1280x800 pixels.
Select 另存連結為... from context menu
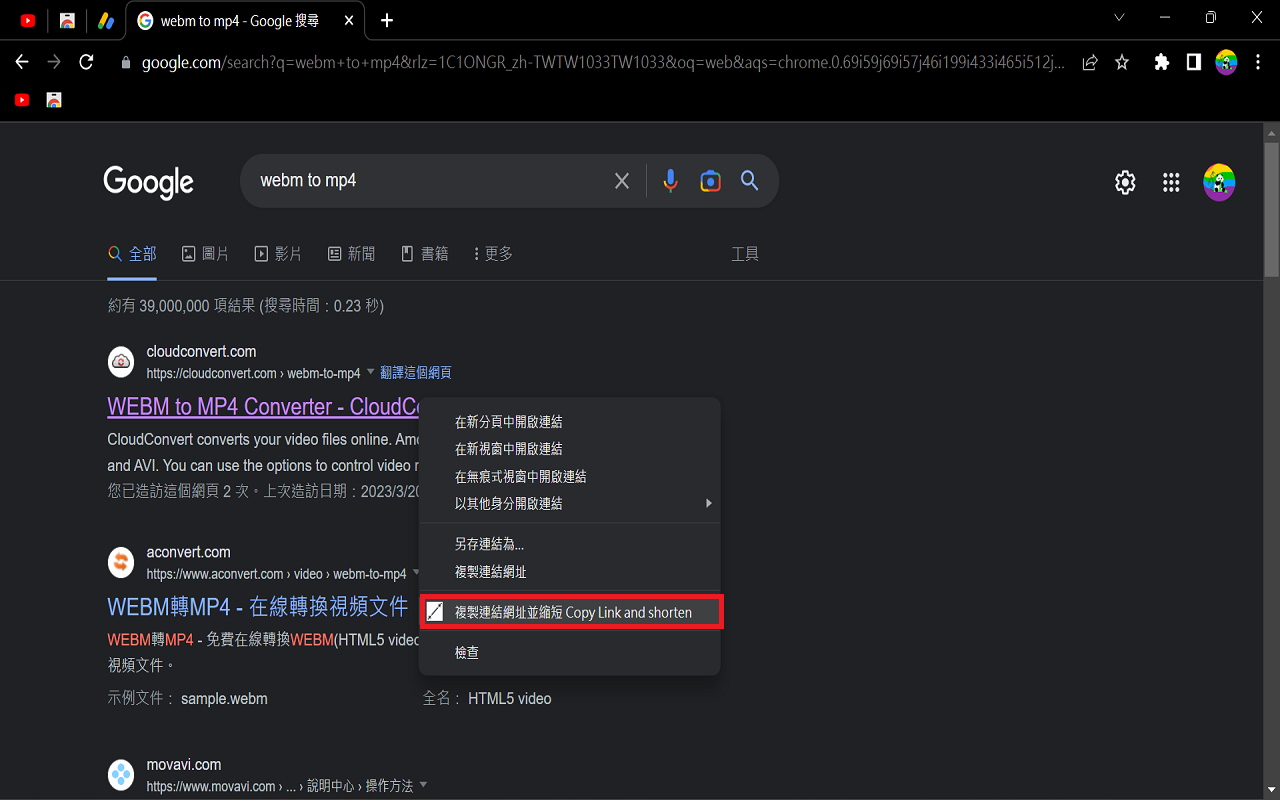coord(569,544)
